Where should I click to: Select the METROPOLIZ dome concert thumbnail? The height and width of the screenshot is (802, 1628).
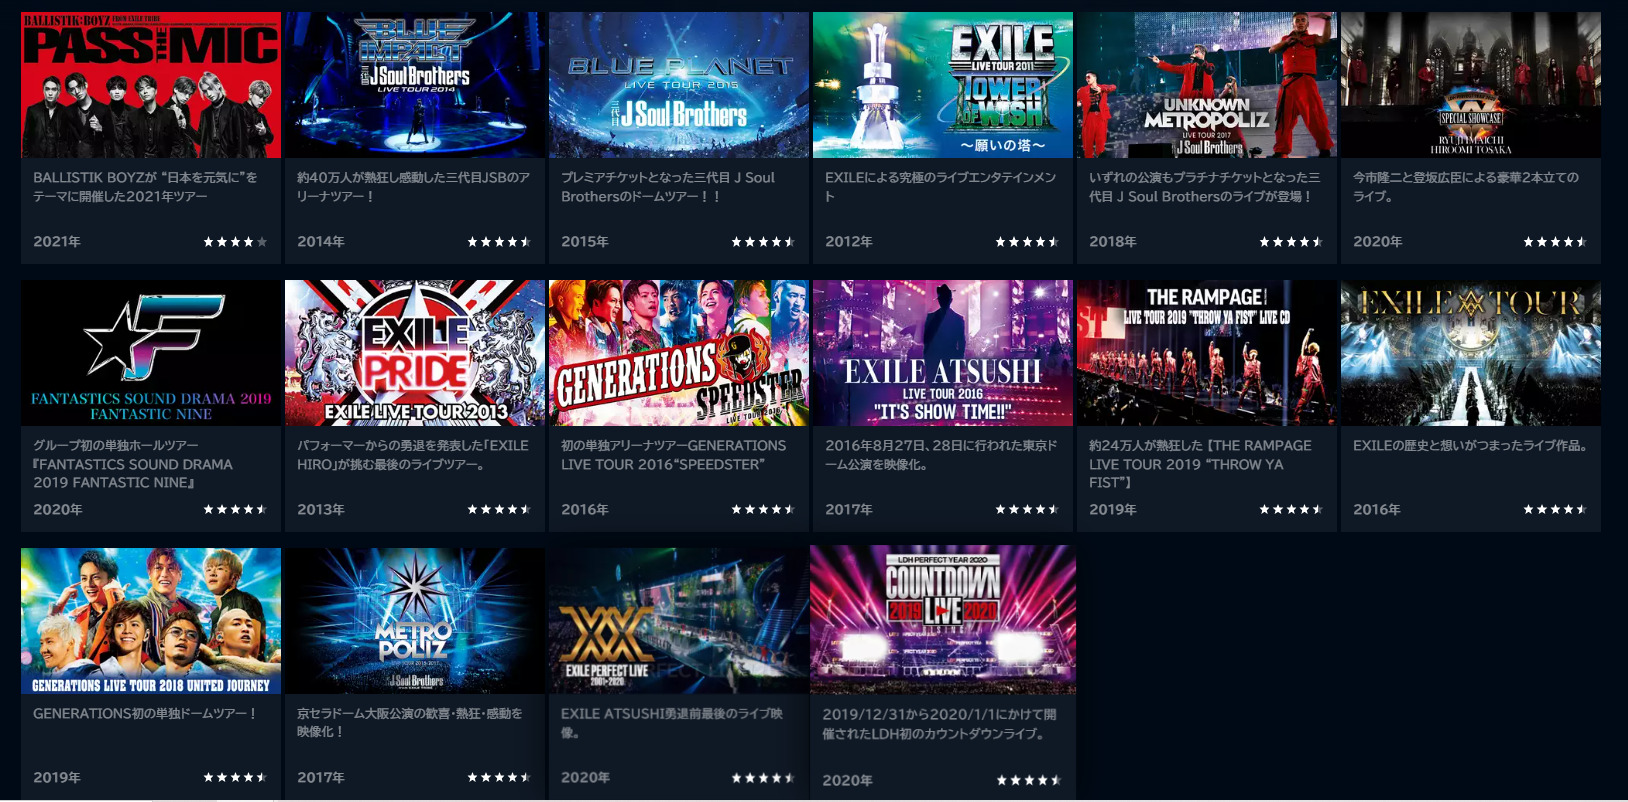point(415,621)
